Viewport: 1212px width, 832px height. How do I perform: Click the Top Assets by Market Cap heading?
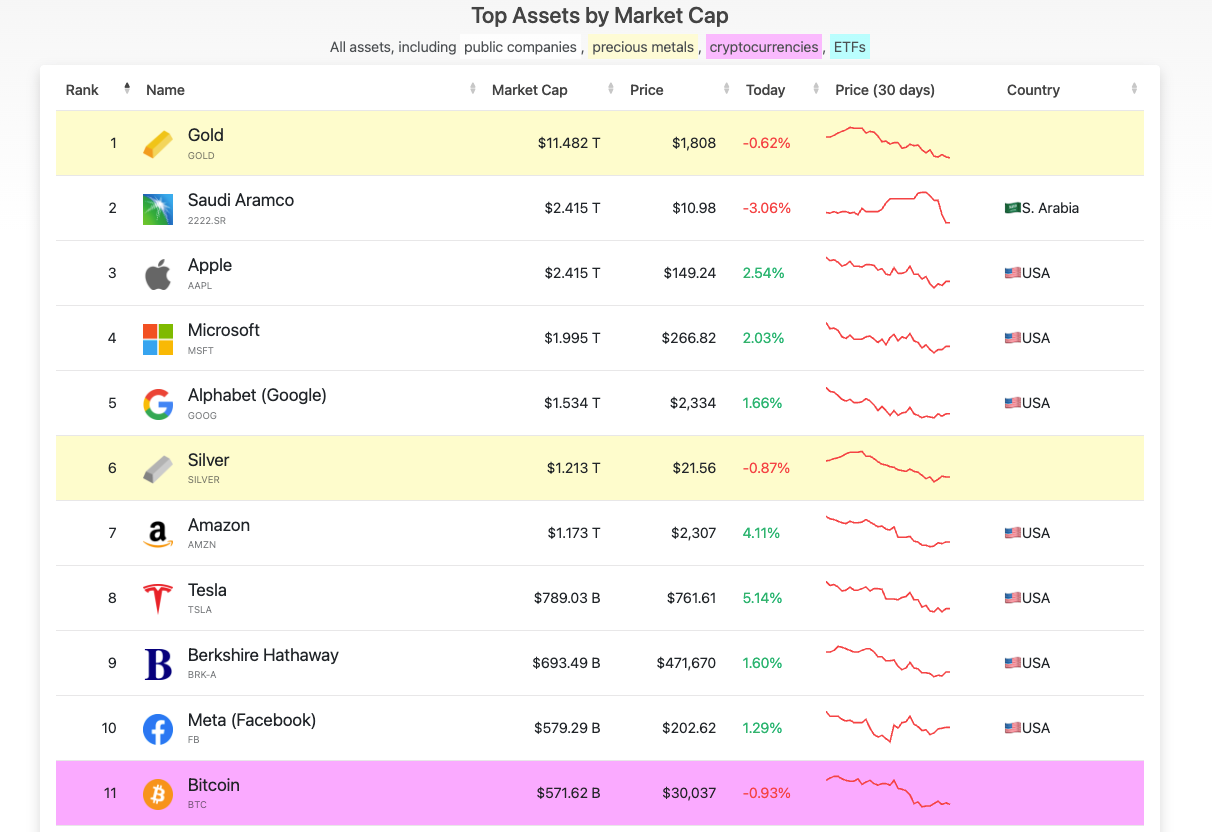600,16
